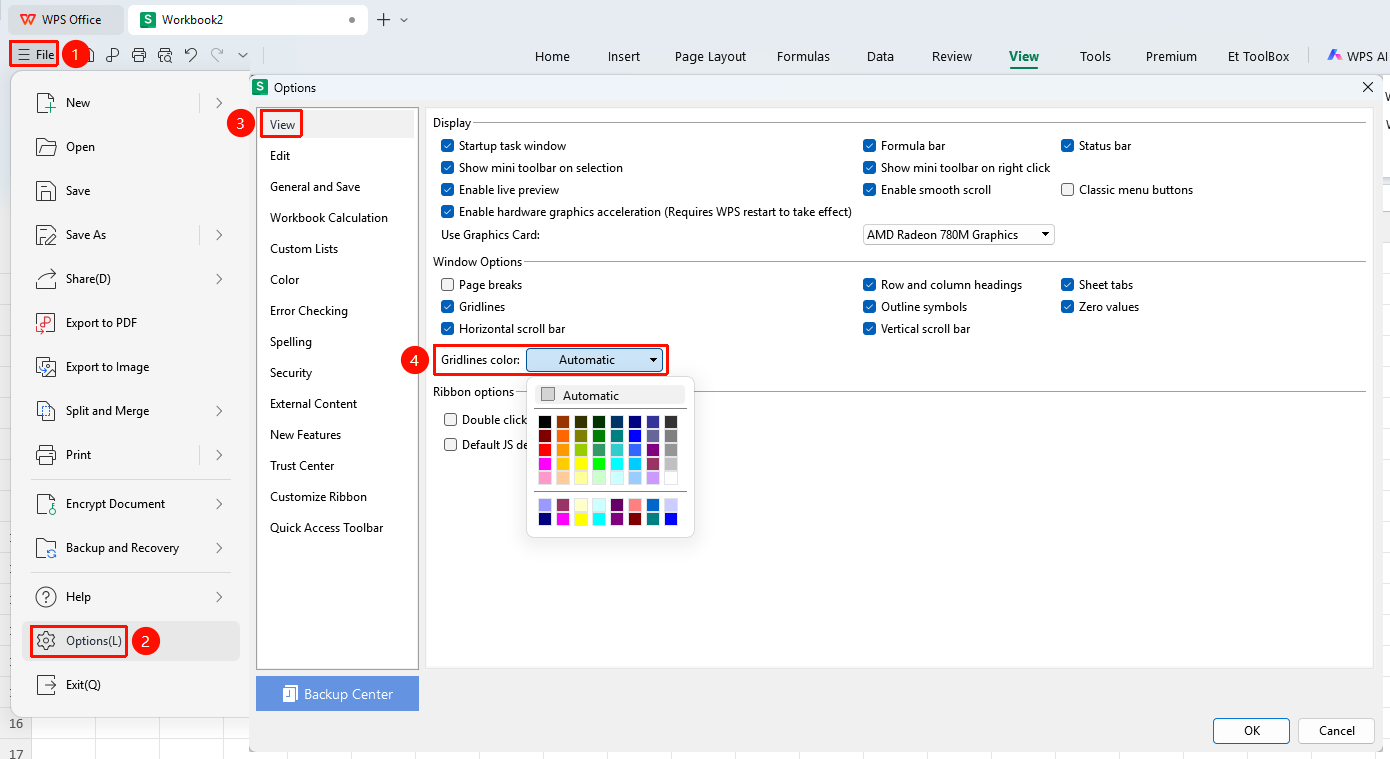Switch to the Page Layout ribbon tab

coord(710,56)
